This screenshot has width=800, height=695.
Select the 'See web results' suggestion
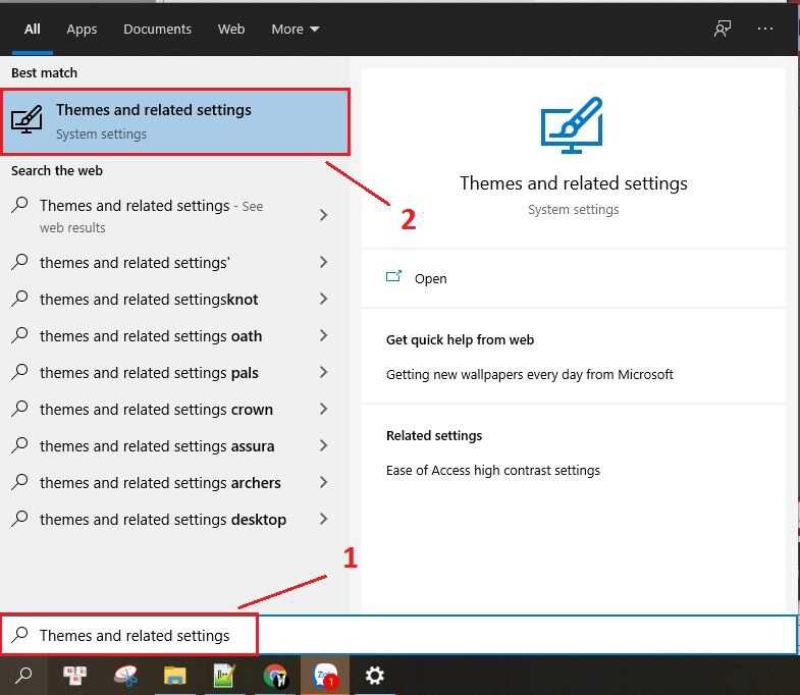(x=151, y=216)
